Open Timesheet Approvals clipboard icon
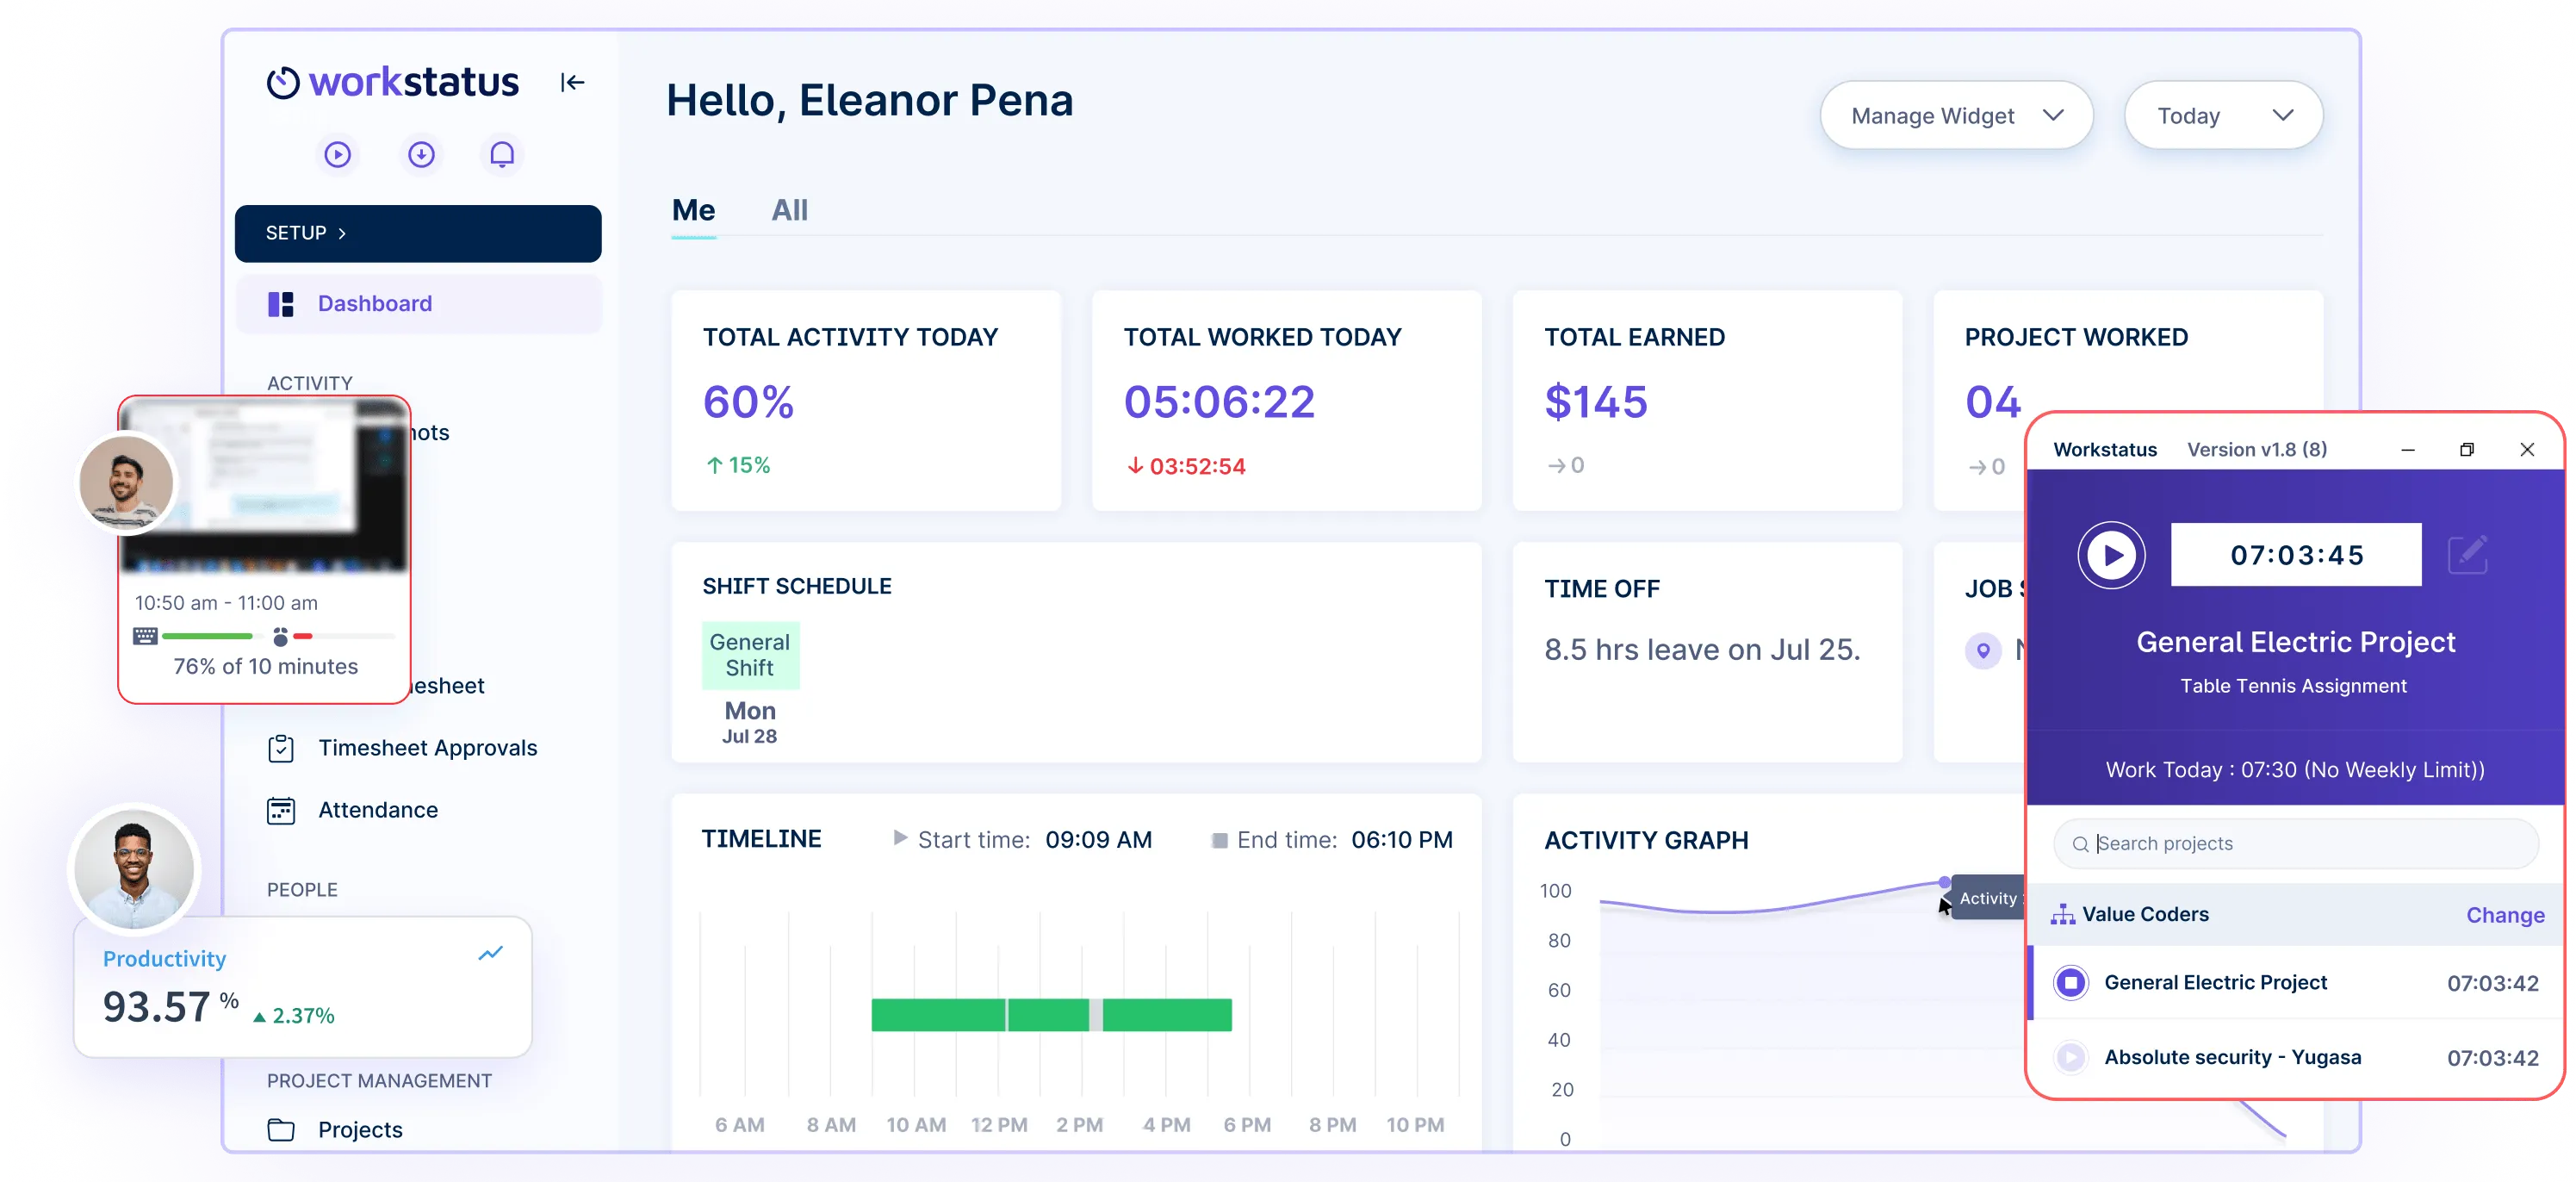 pos(281,747)
